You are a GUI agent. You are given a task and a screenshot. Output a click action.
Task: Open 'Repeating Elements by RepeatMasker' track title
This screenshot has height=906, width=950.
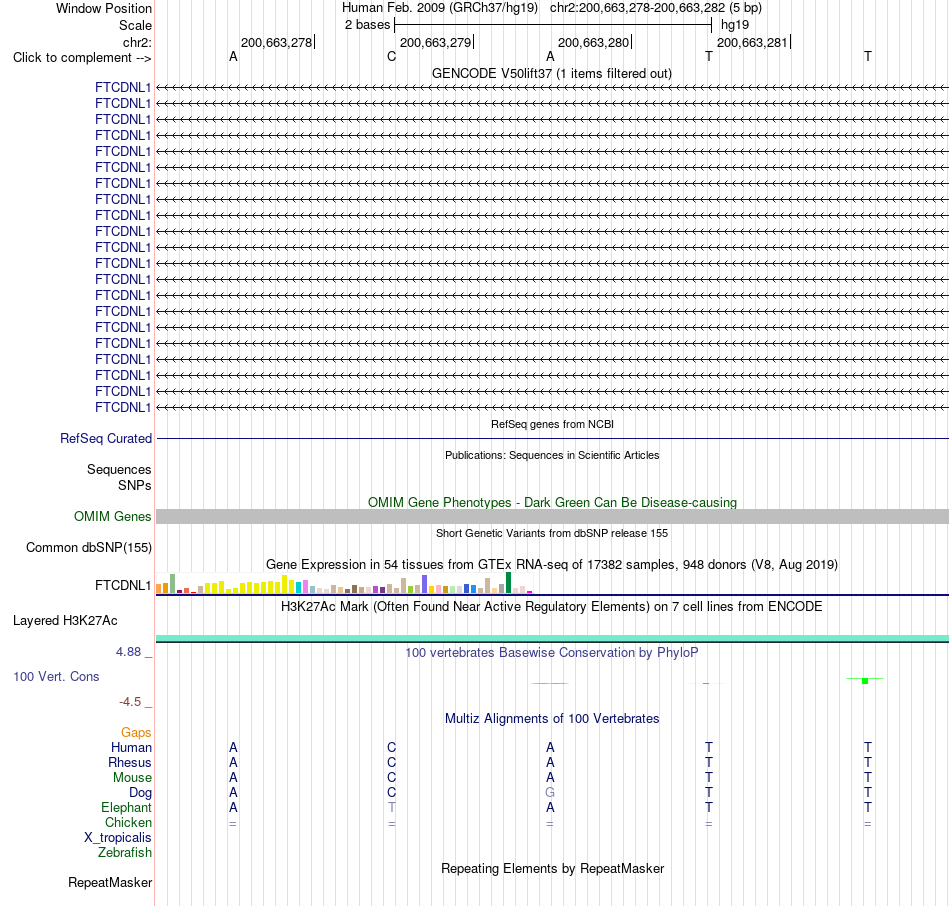(x=552, y=868)
